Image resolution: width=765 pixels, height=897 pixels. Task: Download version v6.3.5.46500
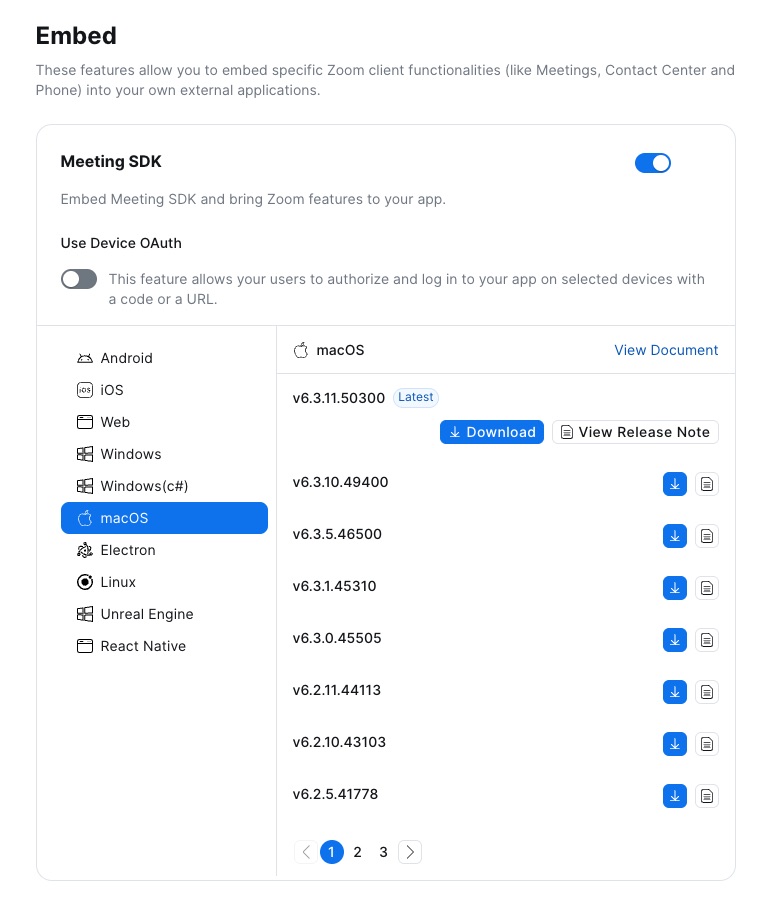pos(675,536)
